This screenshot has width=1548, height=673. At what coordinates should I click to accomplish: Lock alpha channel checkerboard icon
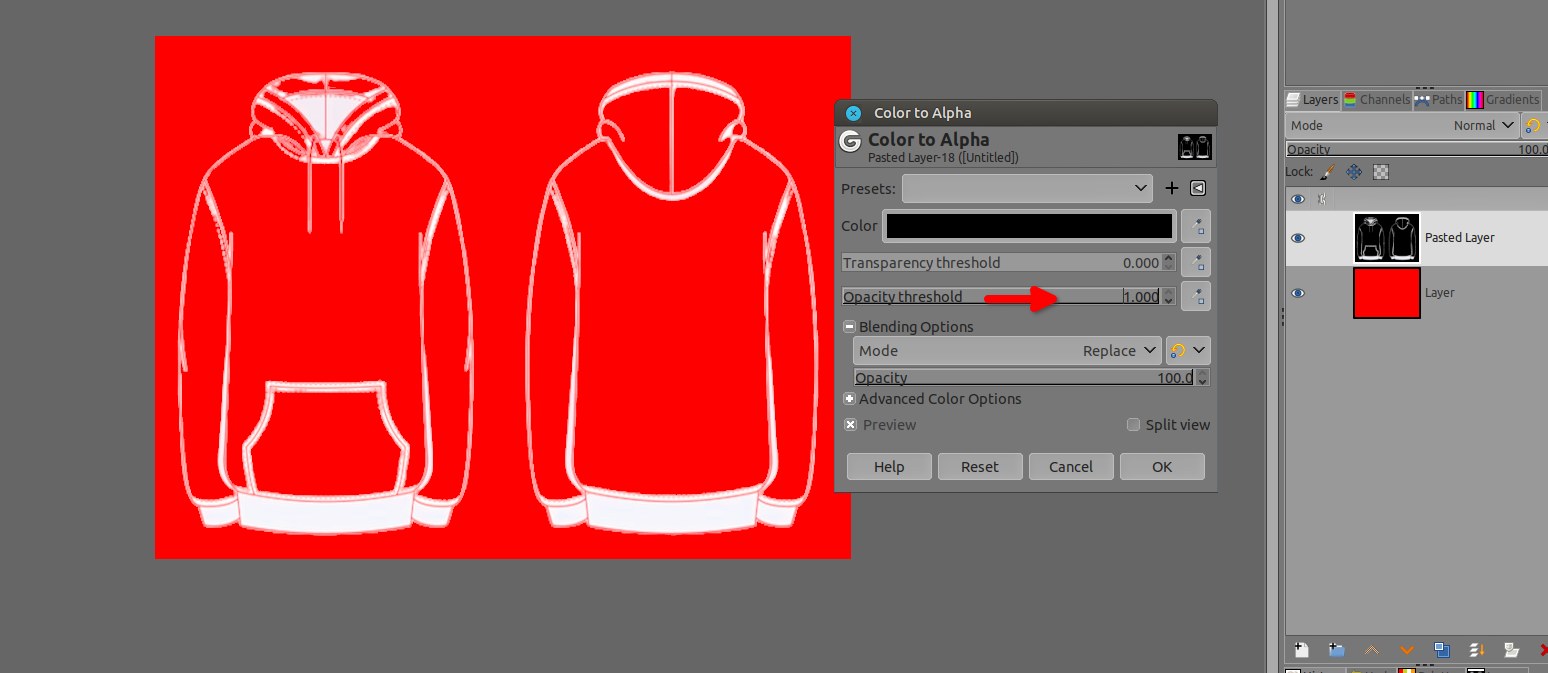(x=1381, y=172)
